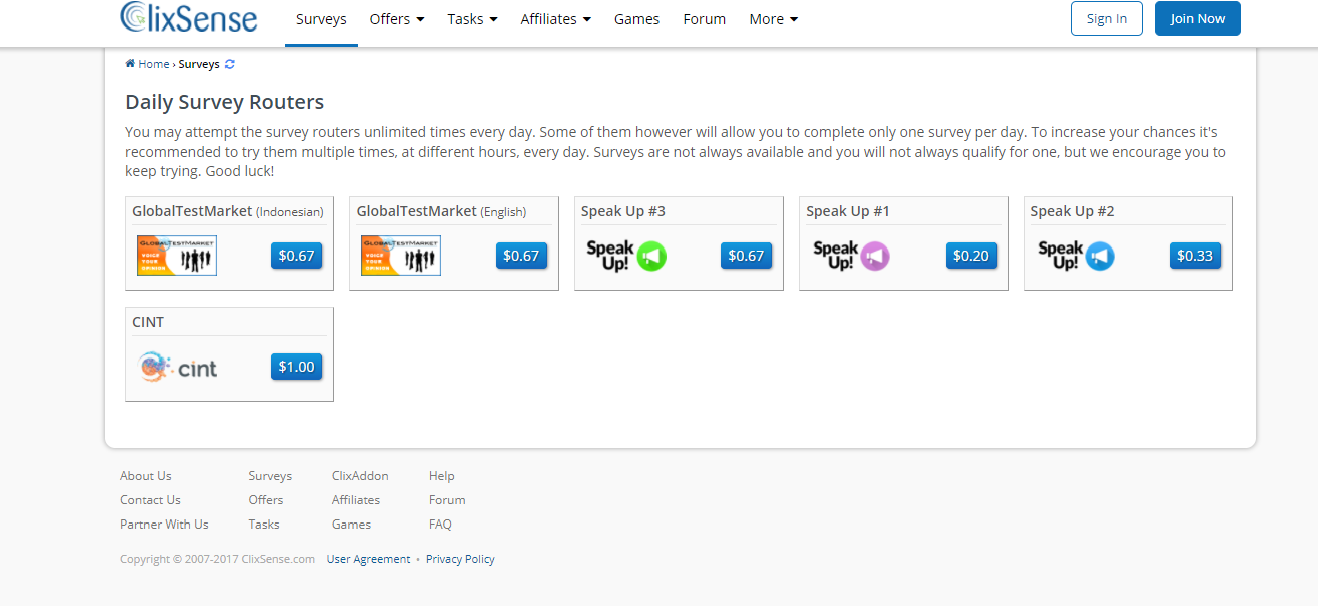Image resolution: width=1318 pixels, height=606 pixels.
Task: Click the Join Now button
Action: [x=1198, y=18]
